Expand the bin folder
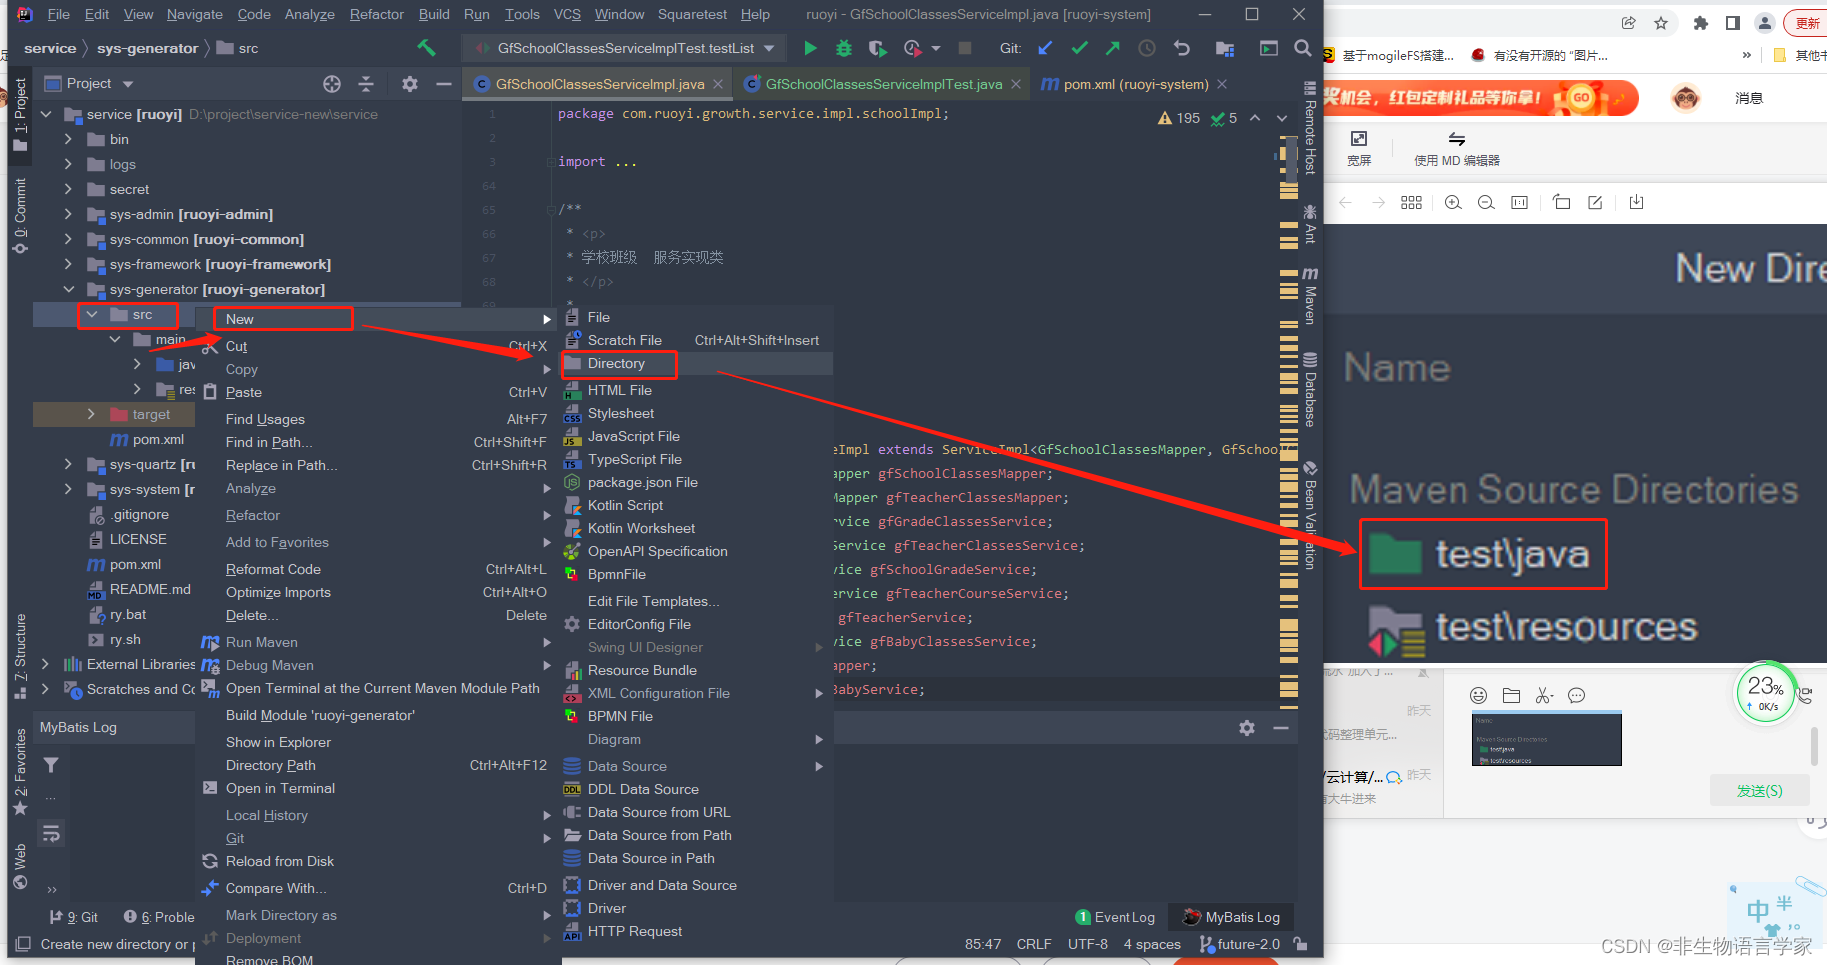 68,139
